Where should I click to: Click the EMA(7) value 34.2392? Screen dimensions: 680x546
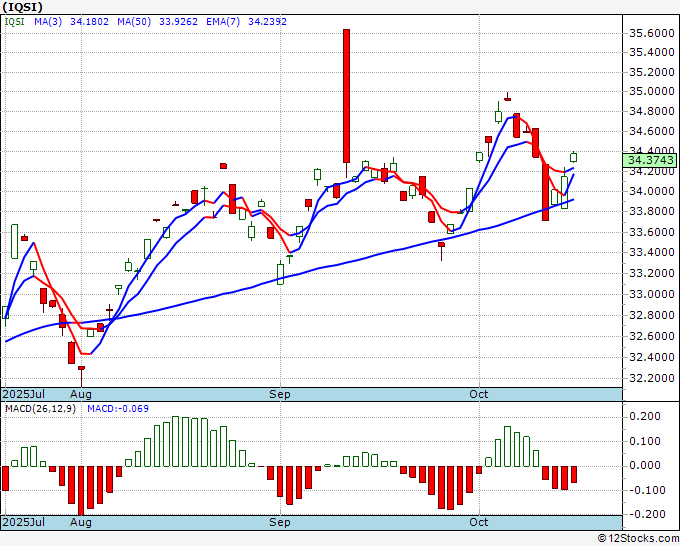pos(267,21)
